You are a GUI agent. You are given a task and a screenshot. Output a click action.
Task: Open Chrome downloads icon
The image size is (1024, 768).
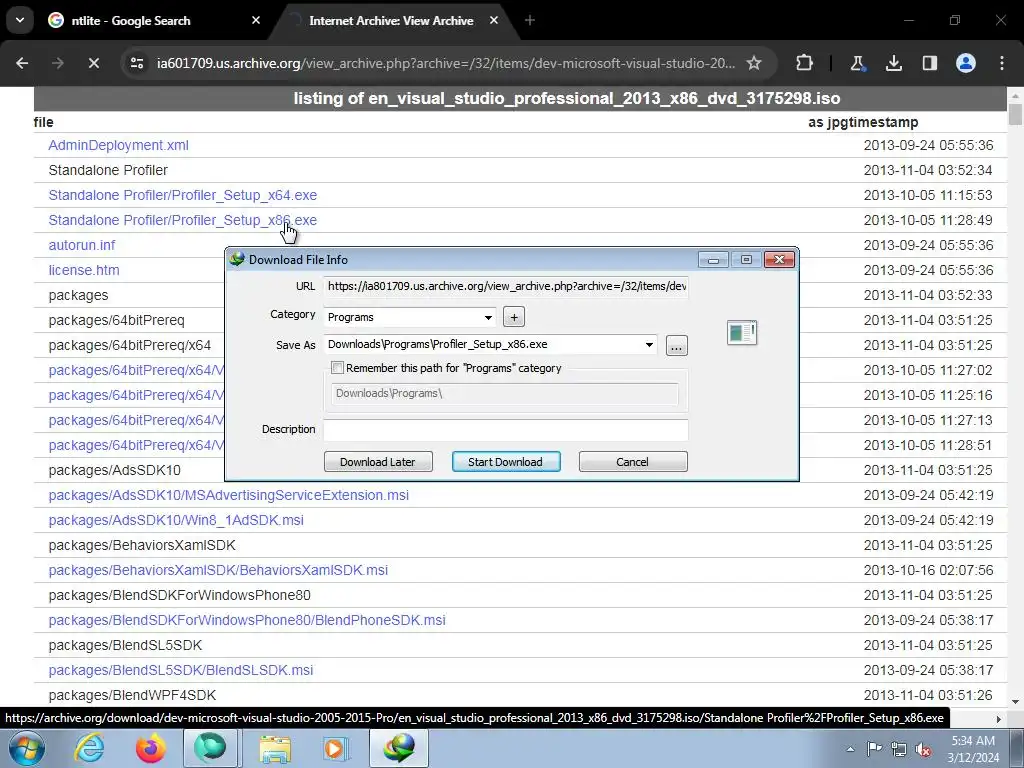[x=894, y=63]
